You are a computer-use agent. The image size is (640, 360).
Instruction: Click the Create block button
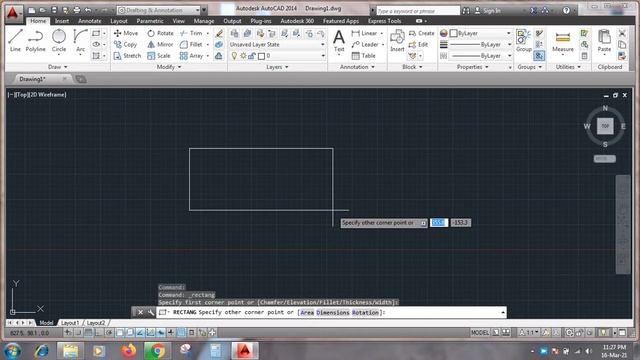pyautogui.click(x=422, y=33)
